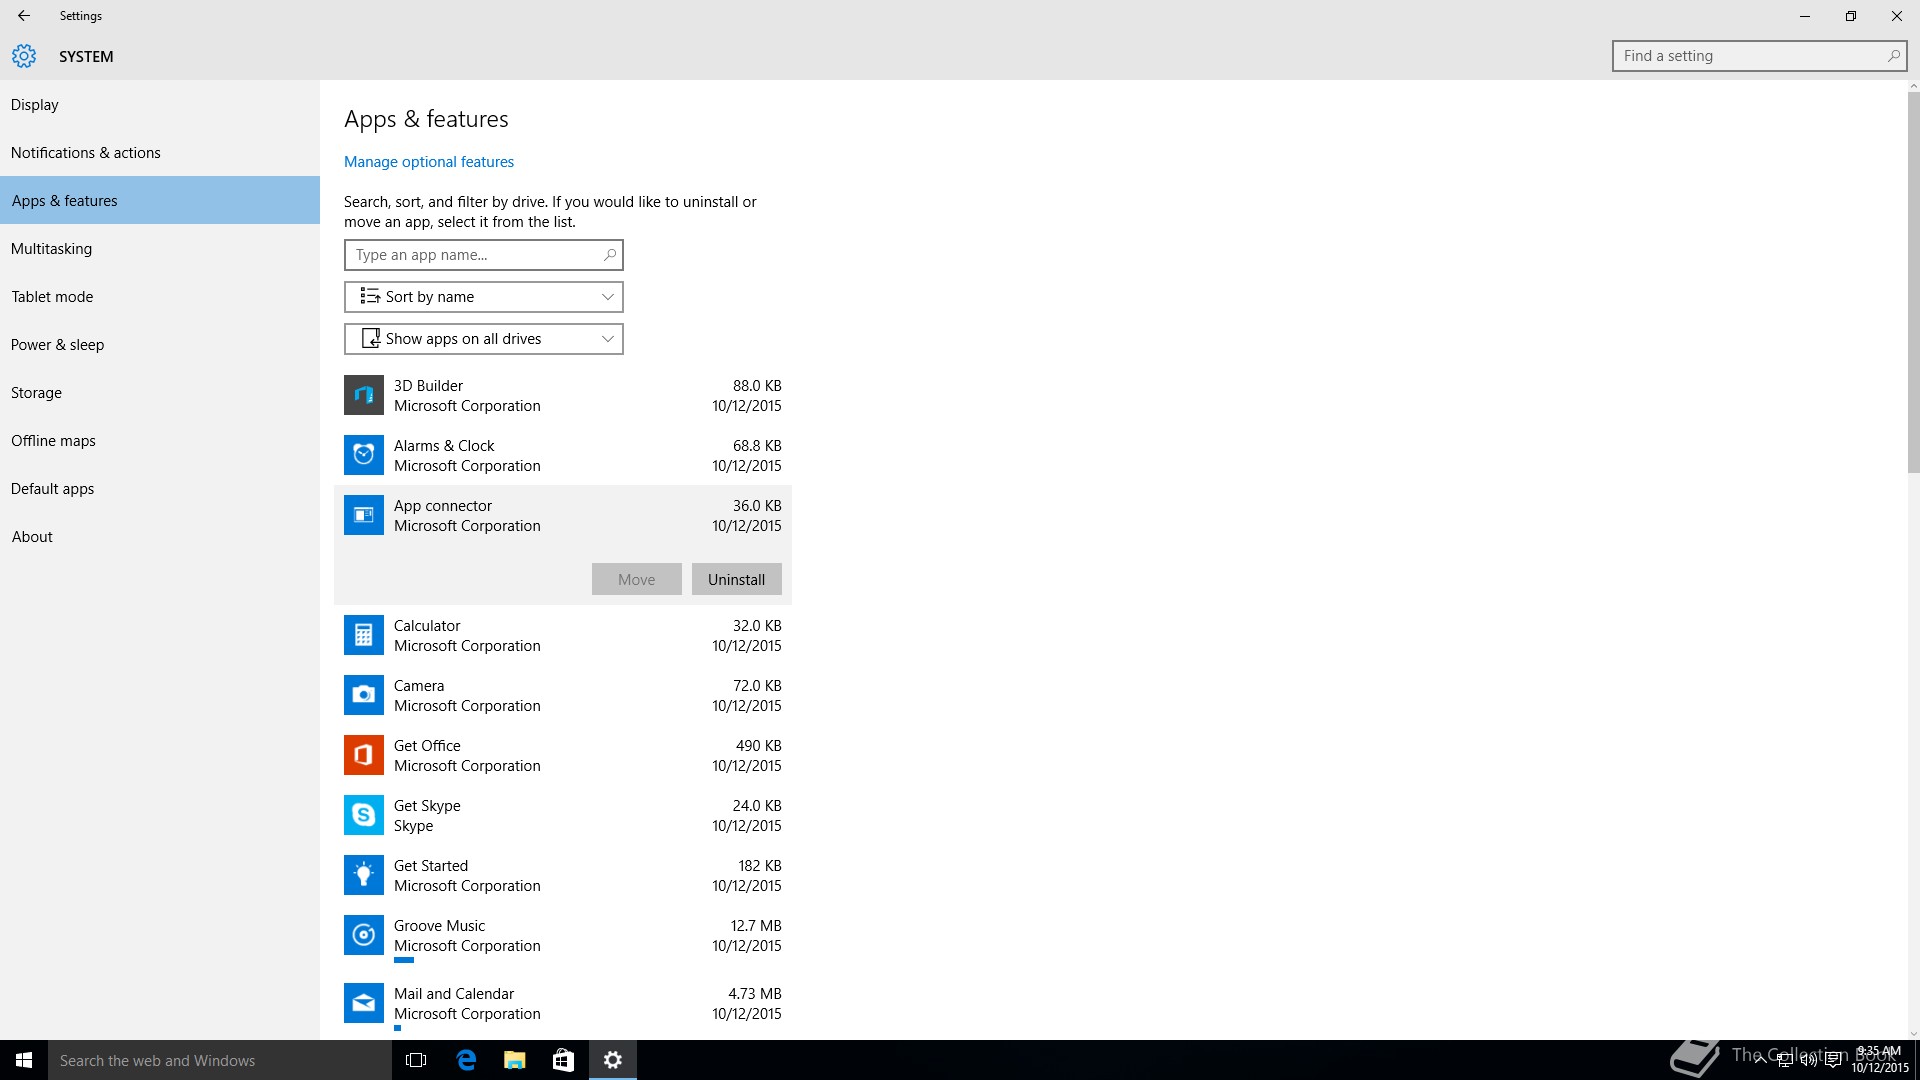Click the 4.73 MB size value

click(x=755, y=994)
